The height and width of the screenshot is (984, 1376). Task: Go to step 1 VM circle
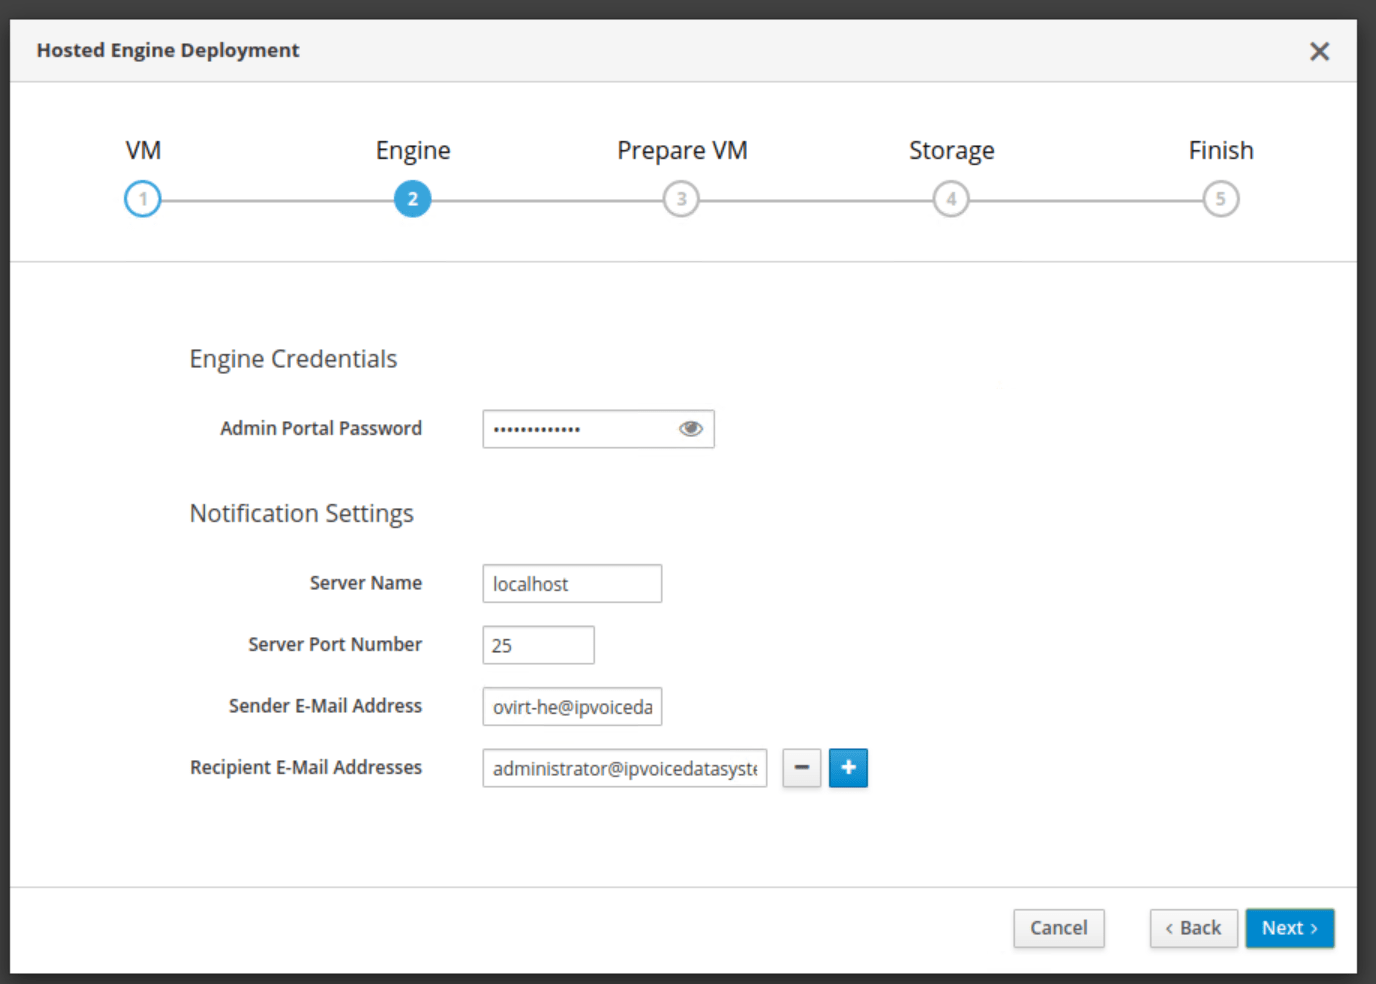(x=143, y=199)
